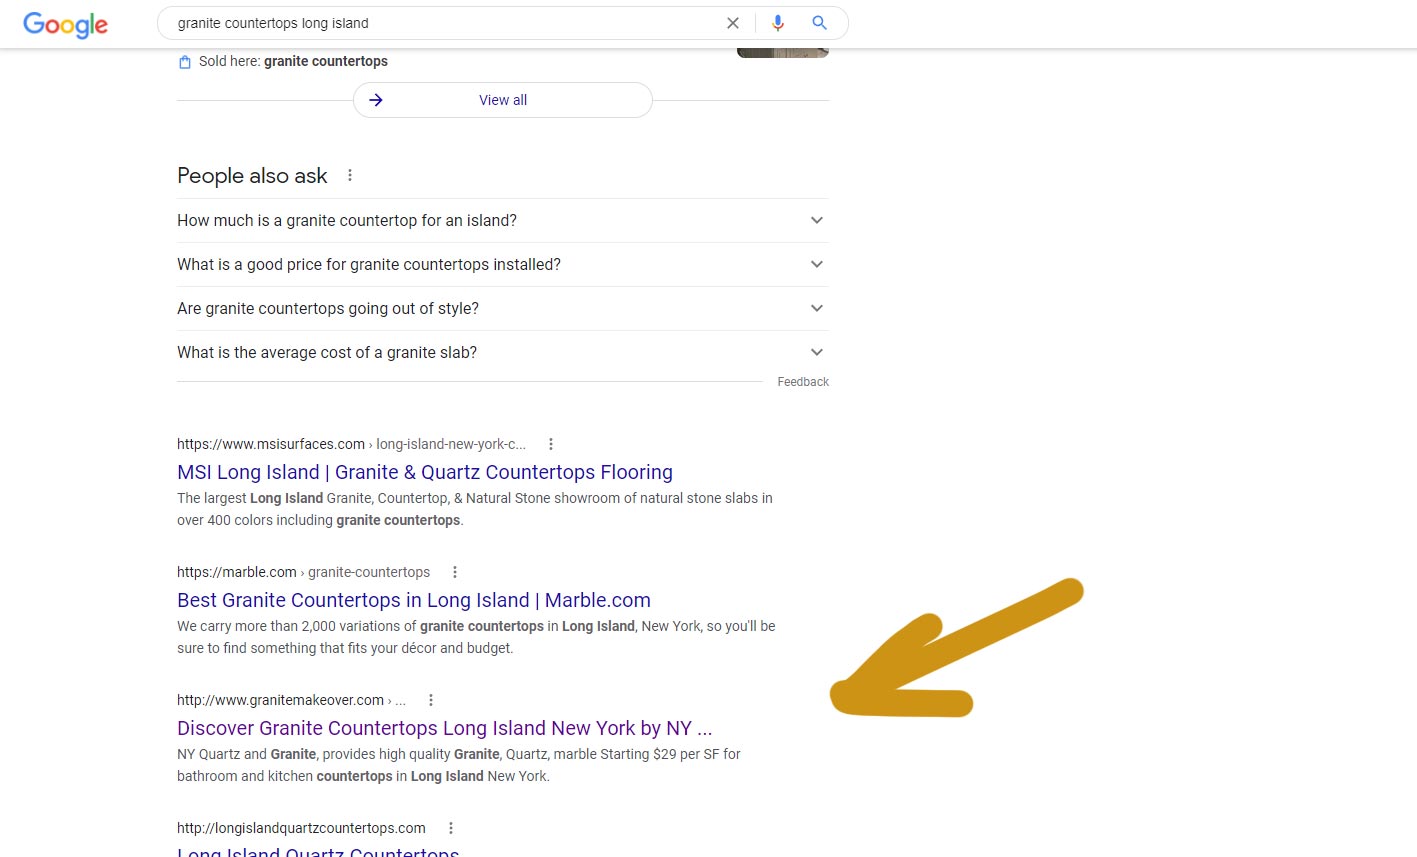Image resolution: width=1417 pixels, height=857 pixels.
Task: Click the product thumbnail image near Sold here
Action: click(783, 53)
